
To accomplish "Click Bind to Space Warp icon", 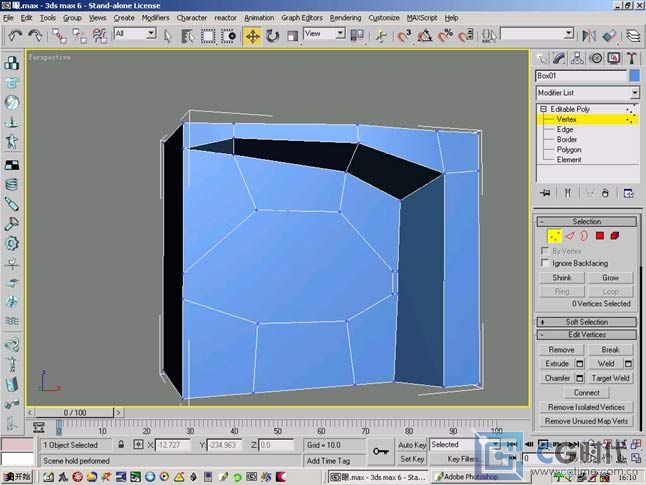I will (100, 36).
